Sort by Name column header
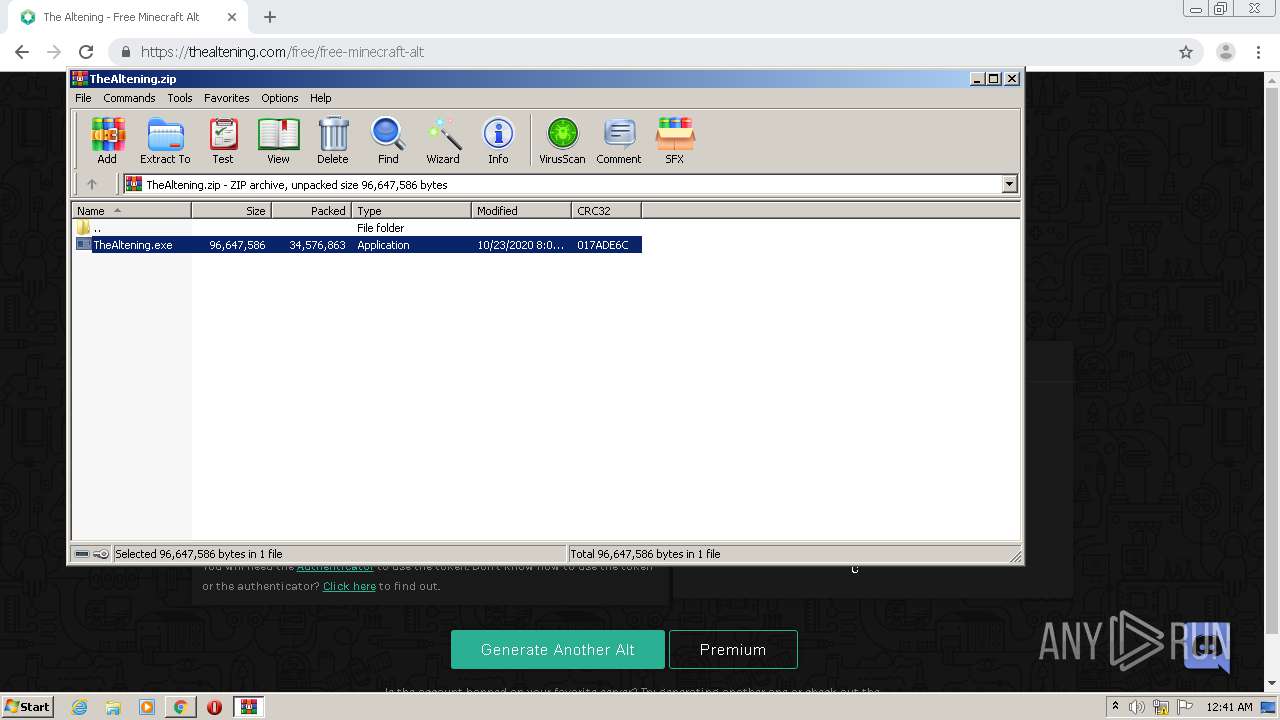The height and width of the screenshot is (720, 1280). click(132, 210)
